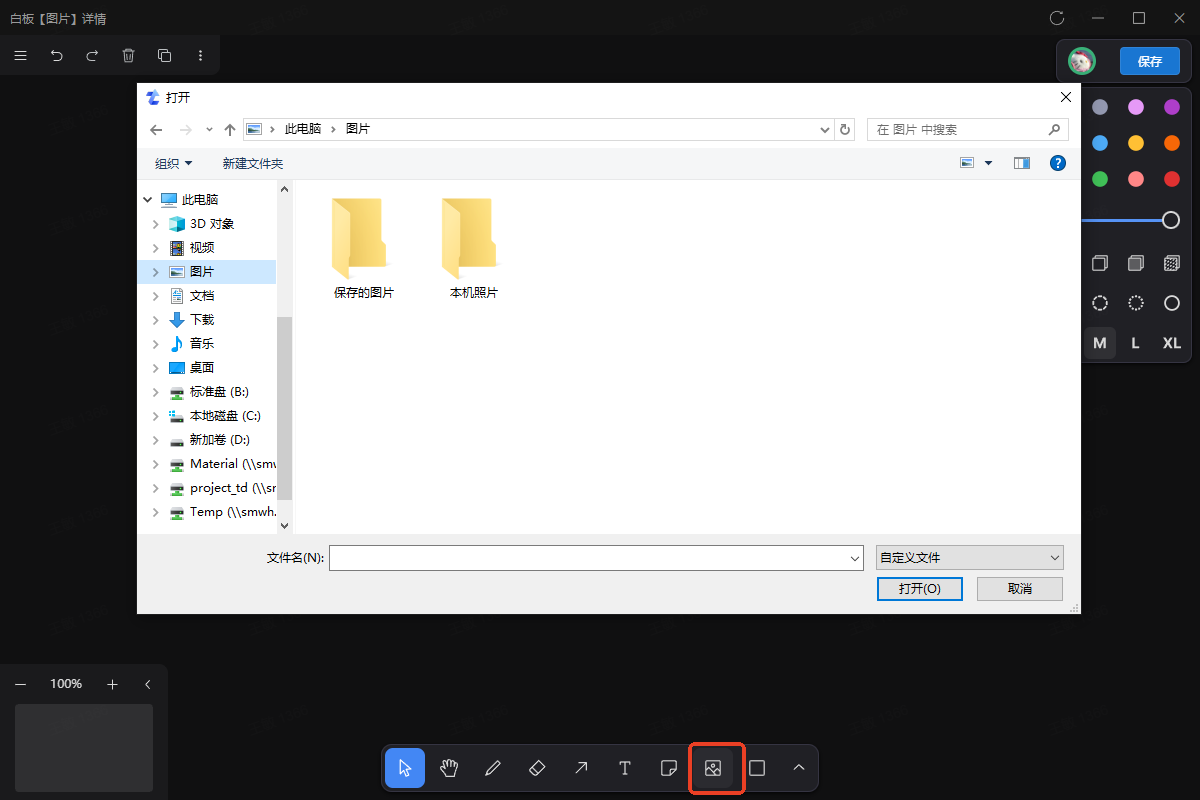Select the arrow drawing tool
The image size is (1200, 800).
tap(581, 768)
